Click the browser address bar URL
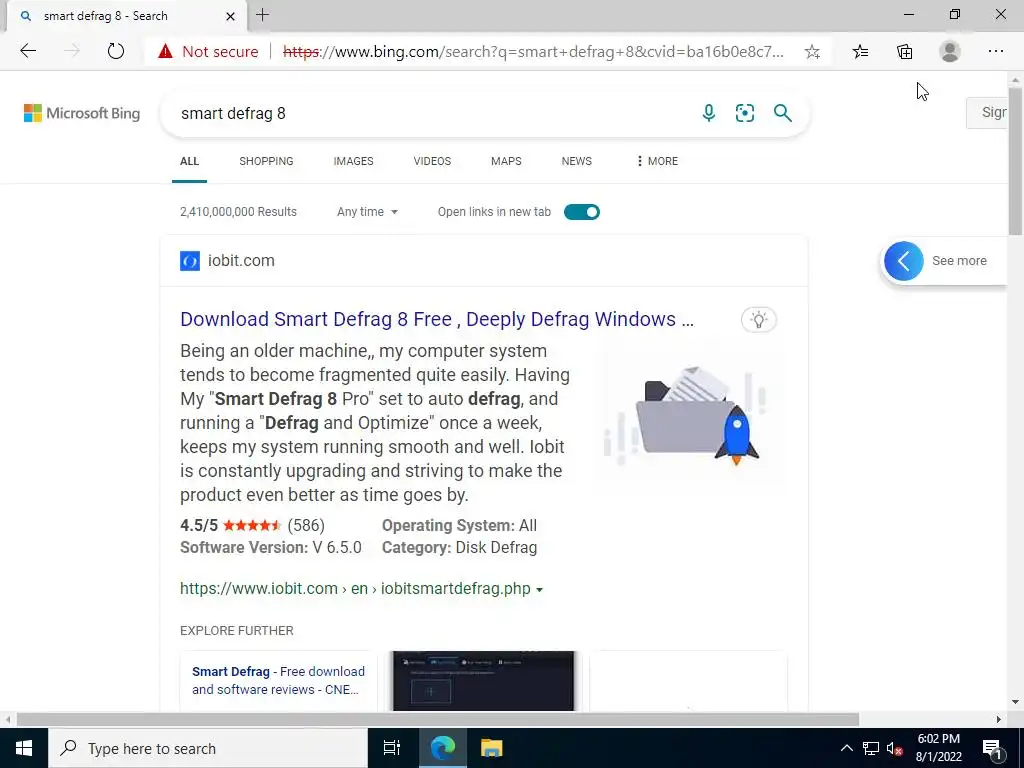This screenshot has width=1024, height=768. (x=533, y=52)
